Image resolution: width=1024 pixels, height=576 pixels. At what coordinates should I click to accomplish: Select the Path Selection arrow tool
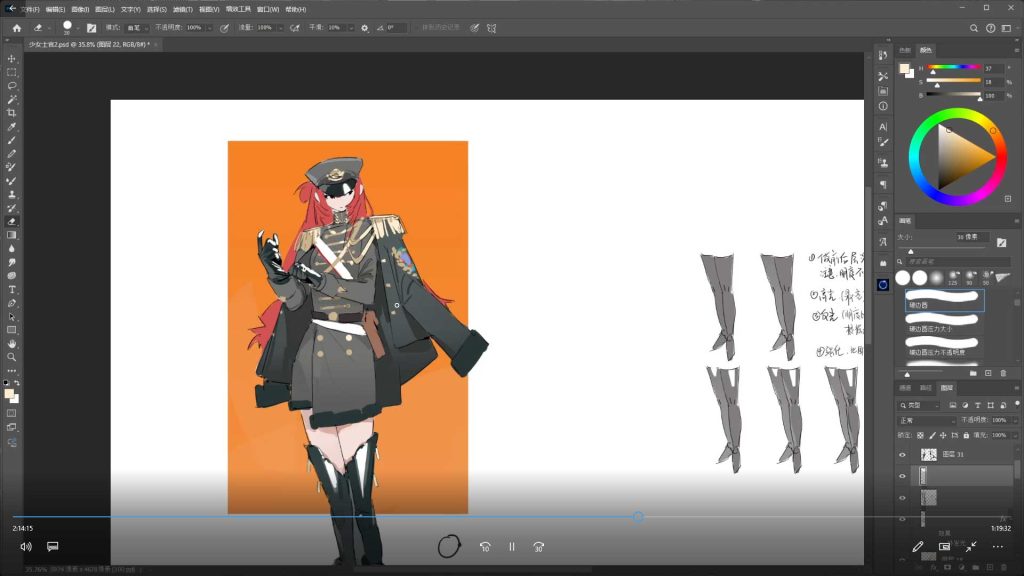click(12, 317)
